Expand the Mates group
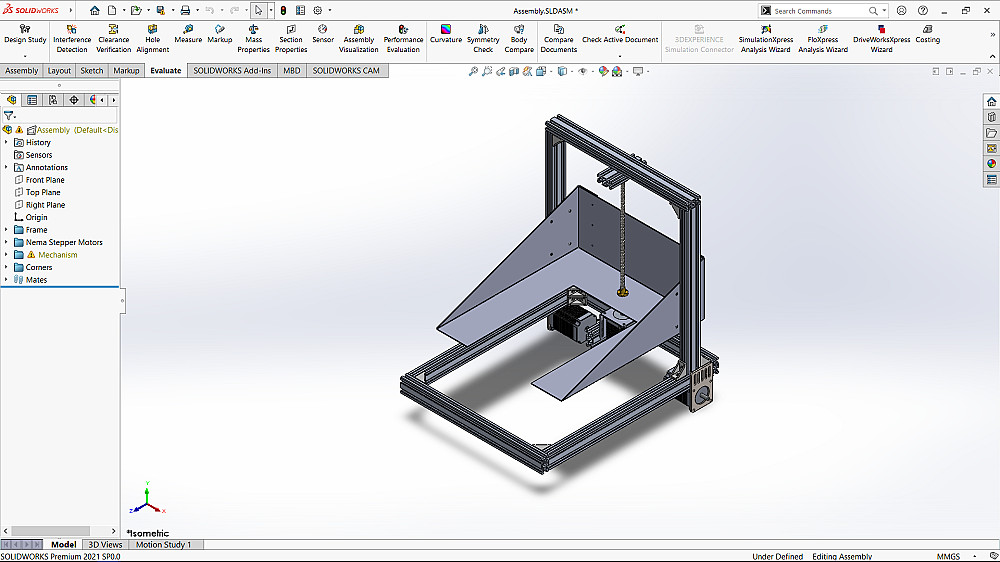Screen dimensions: 1000x562 click(6, 280)
